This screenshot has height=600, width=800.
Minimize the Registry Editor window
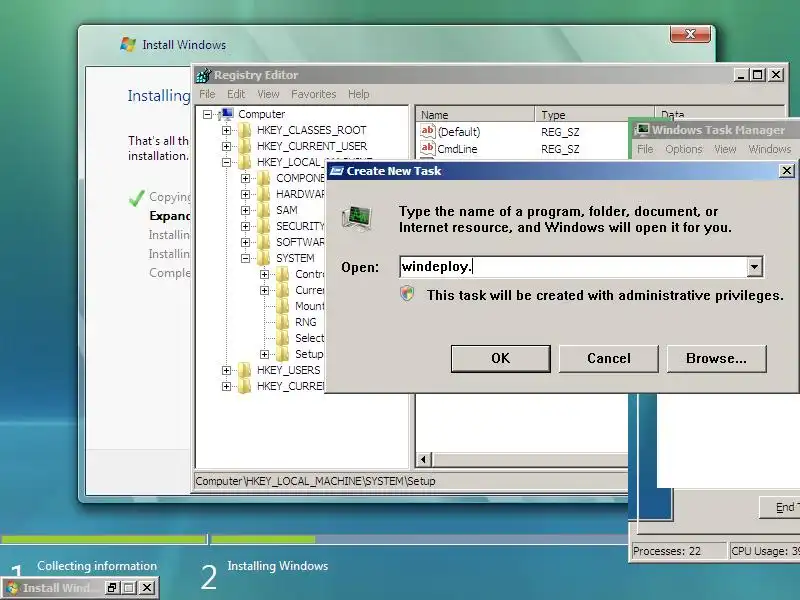point(741,75)
